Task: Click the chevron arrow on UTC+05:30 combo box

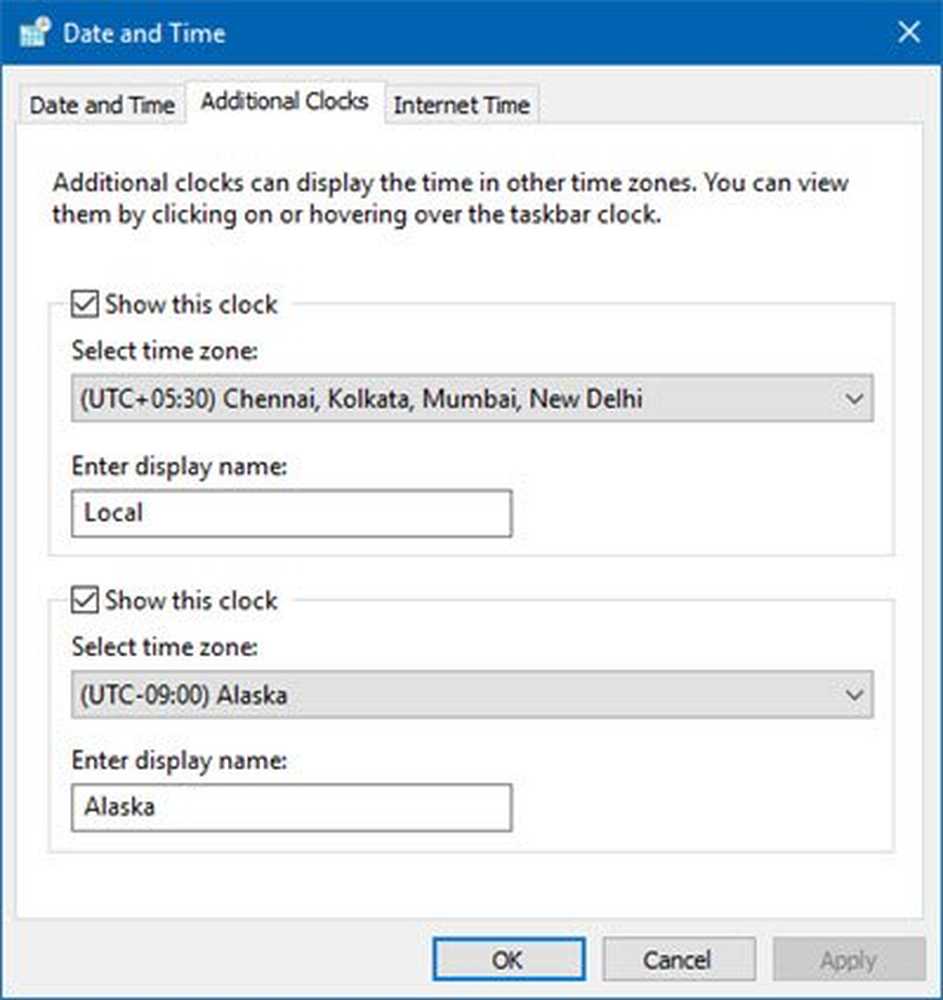Action: click(x=853, y=399)
